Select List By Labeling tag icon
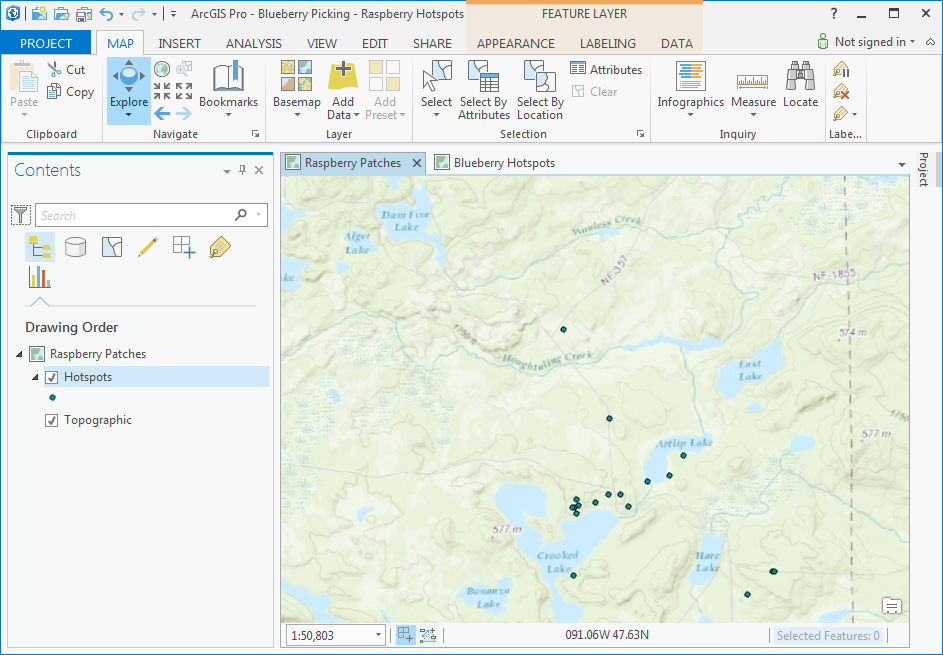The height and width of the screenshot is (655, 943). pos(220,247)
